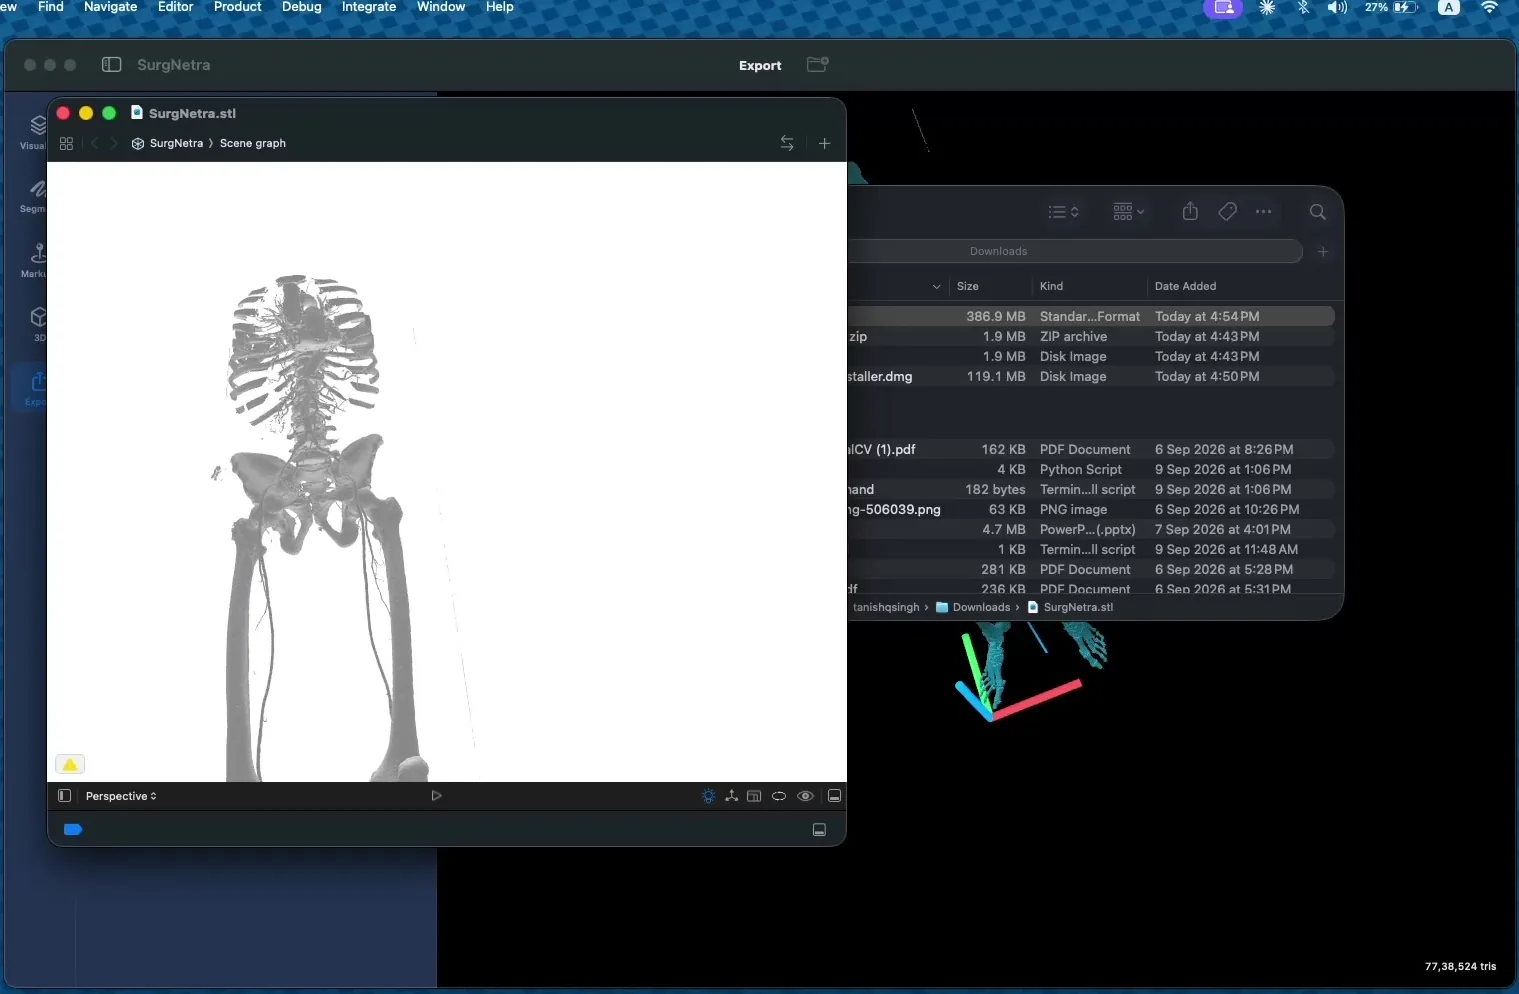Click Downloads in Finder path bar
This screenshot has height=994, width=1519.
point(972,607)
